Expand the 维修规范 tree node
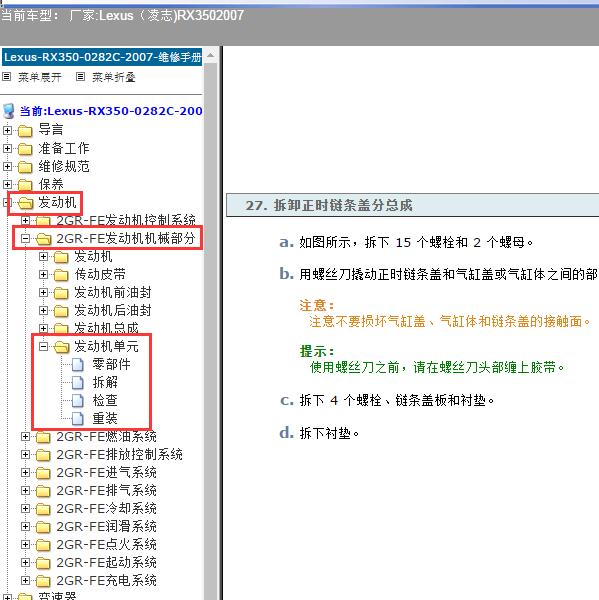599x600 pixels. pyautogui.click(x=7, y=166)
